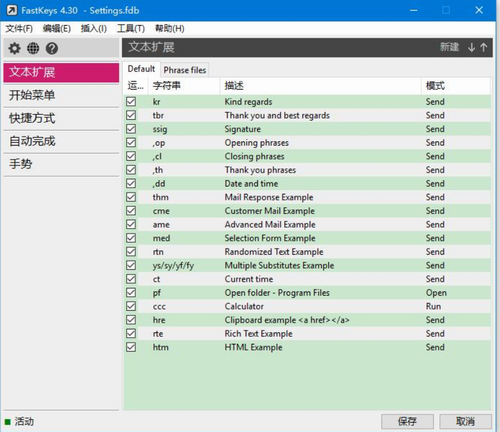Toggle the 'ssig' Signature checkbox

coord(131,129)
